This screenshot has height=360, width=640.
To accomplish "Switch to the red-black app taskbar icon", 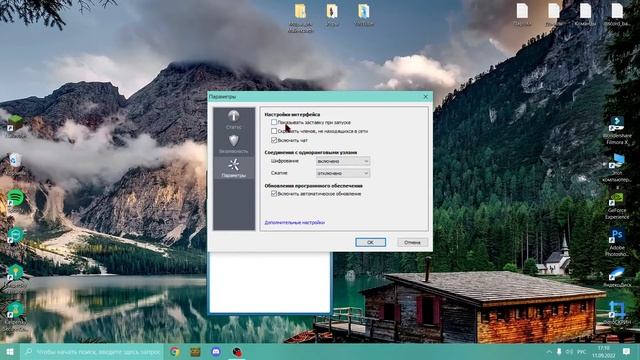I will [237, 351].
